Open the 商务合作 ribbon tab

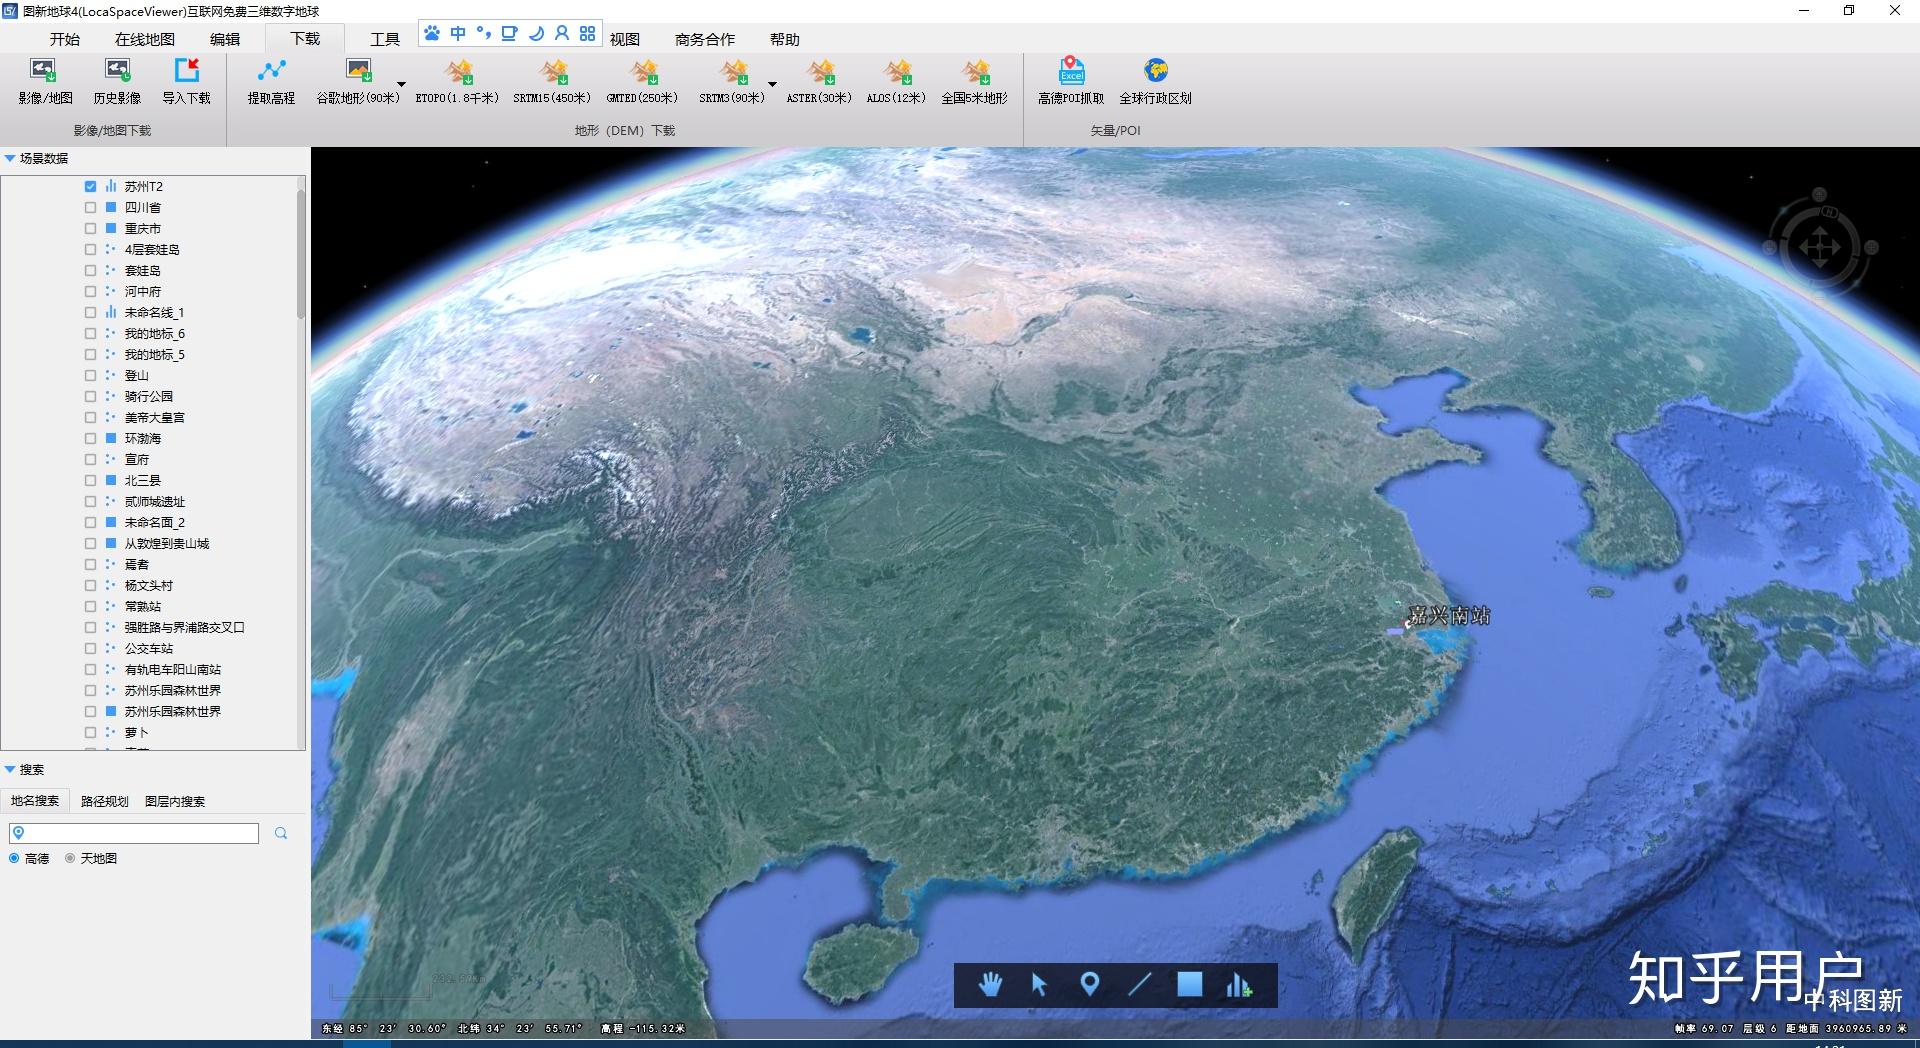click(705, 39)
